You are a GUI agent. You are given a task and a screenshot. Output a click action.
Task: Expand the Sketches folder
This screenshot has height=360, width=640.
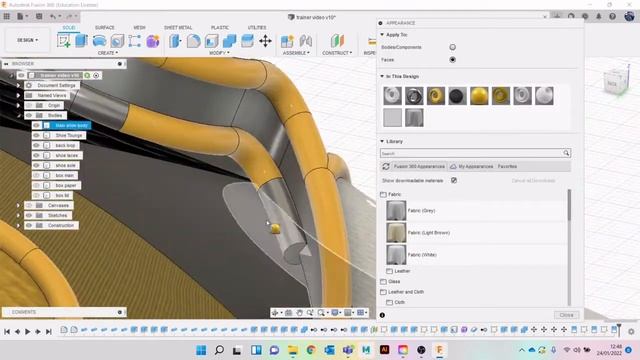(x=18, y=215)
